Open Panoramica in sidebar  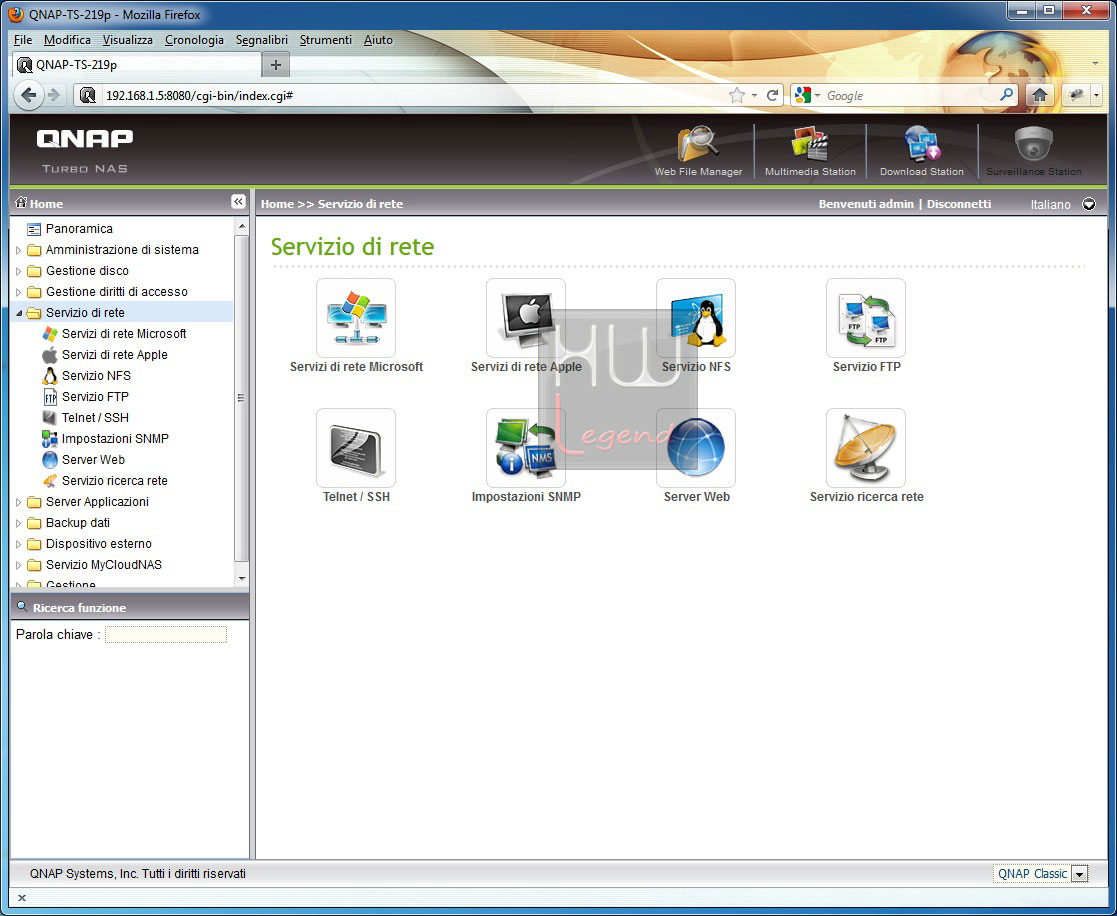click(x=79, y=229)
